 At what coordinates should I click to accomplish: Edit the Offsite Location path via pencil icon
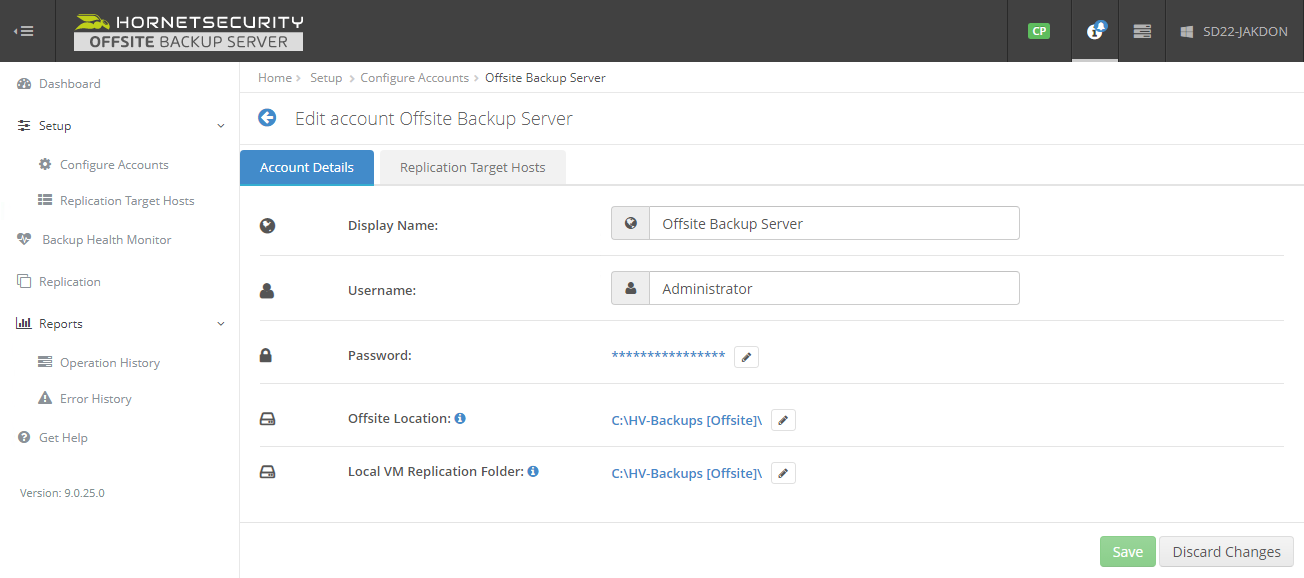coord(783,420)
